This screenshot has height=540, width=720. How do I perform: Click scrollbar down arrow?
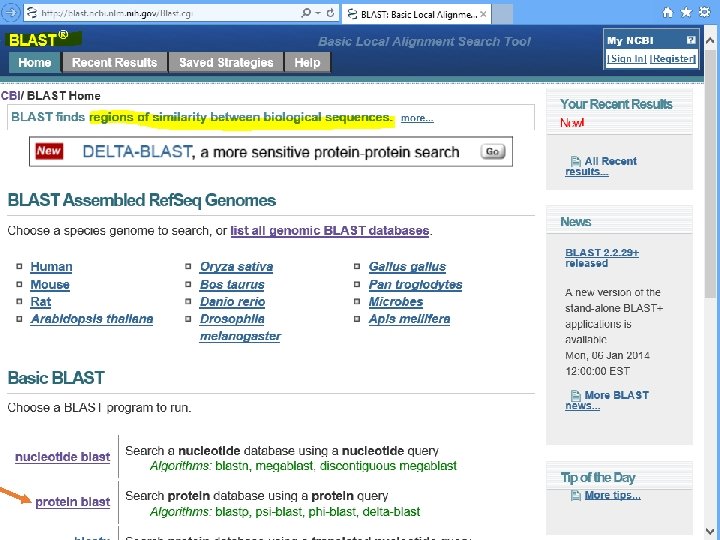[x=709, y=532]
